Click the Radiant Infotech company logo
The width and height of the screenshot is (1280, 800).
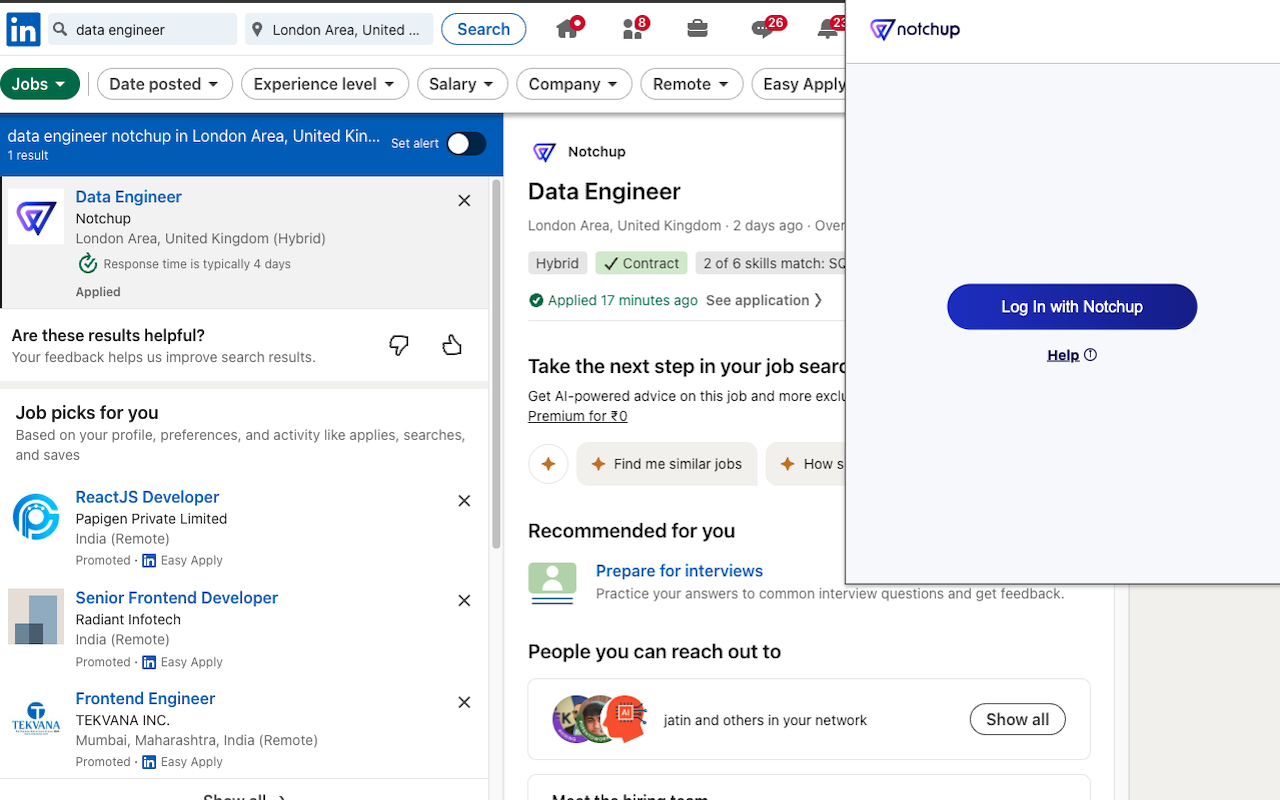click(x=36, y=617)
